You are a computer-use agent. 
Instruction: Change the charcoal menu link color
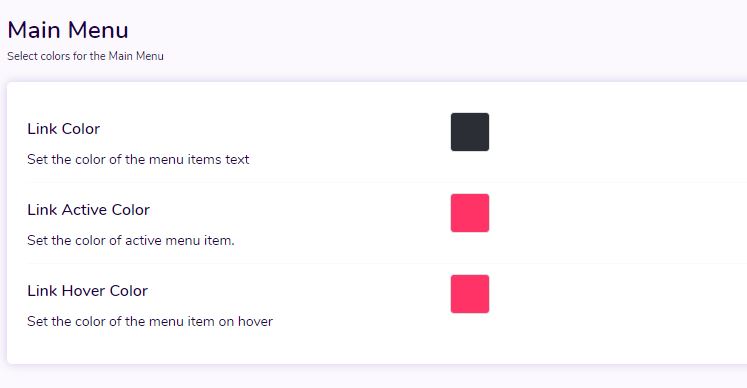click(470, 132)
